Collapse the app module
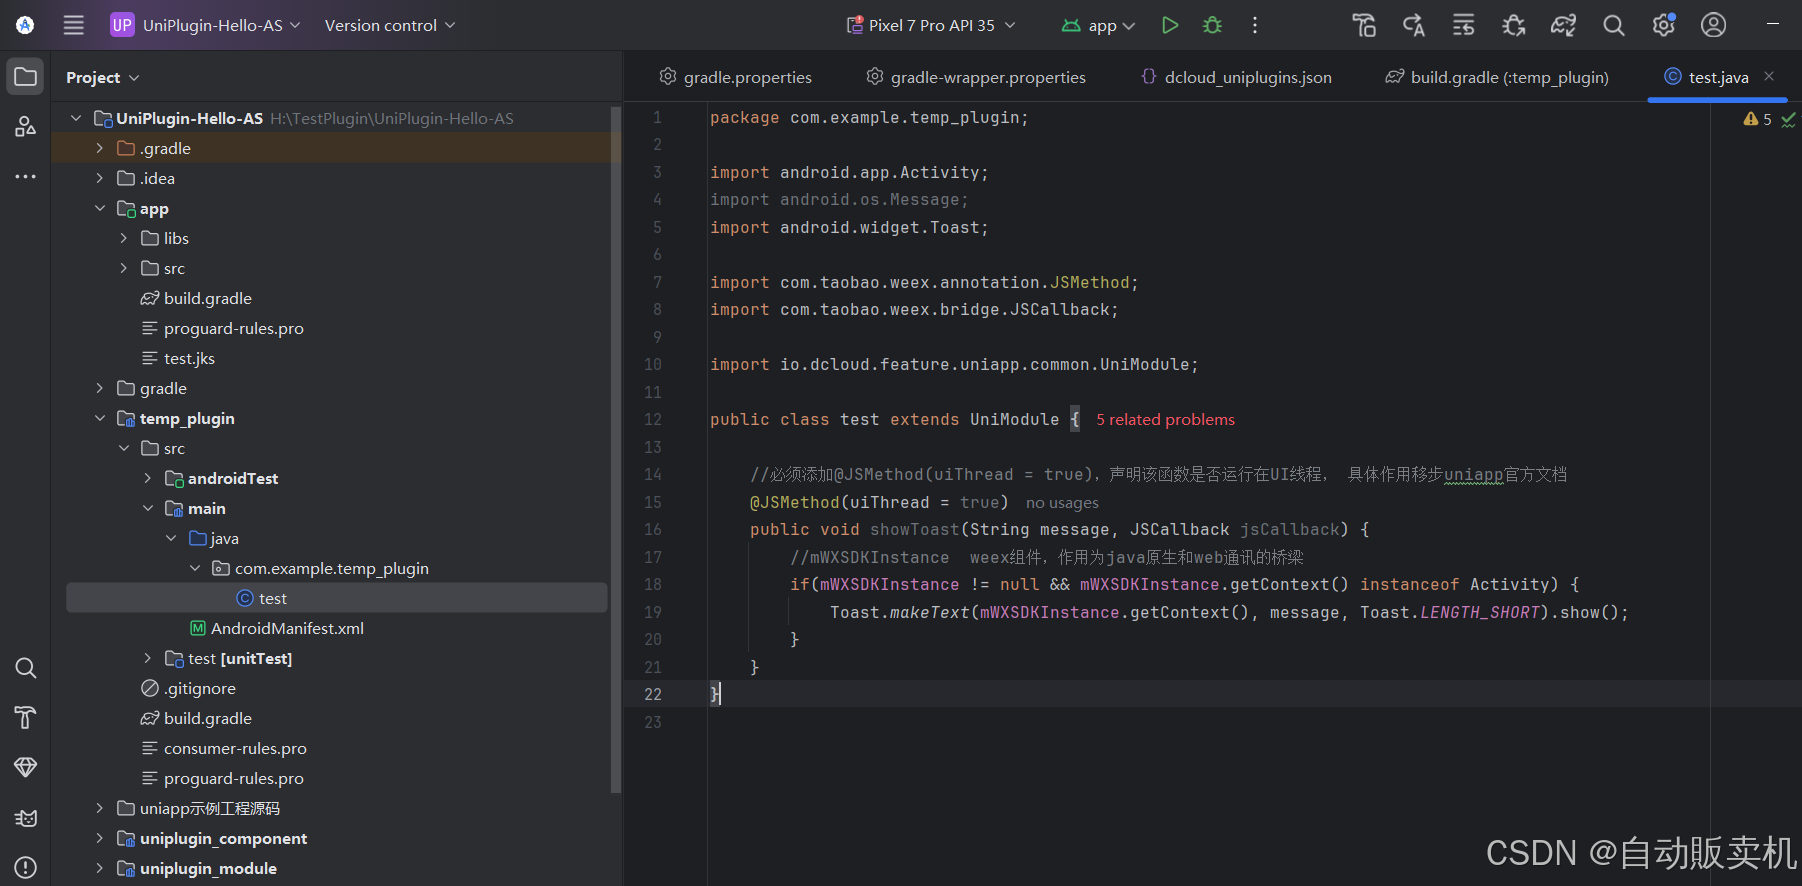The width and height of the screenshot is (1802, 886). [x=99, y=208]
